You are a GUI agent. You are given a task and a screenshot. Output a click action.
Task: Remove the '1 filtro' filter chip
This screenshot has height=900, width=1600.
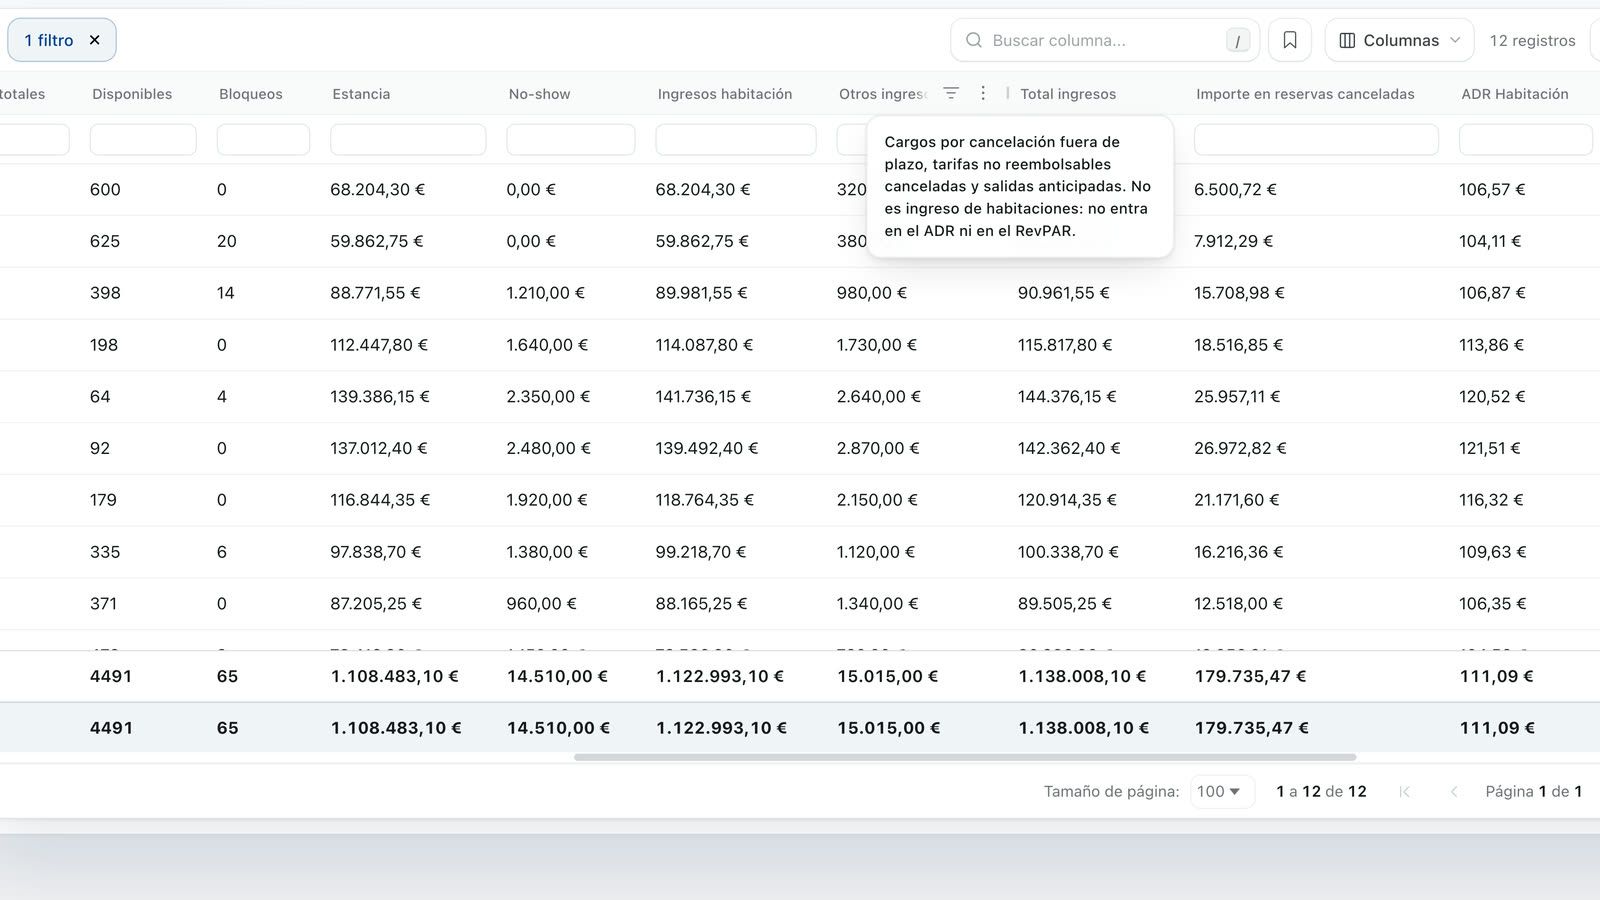95,40
